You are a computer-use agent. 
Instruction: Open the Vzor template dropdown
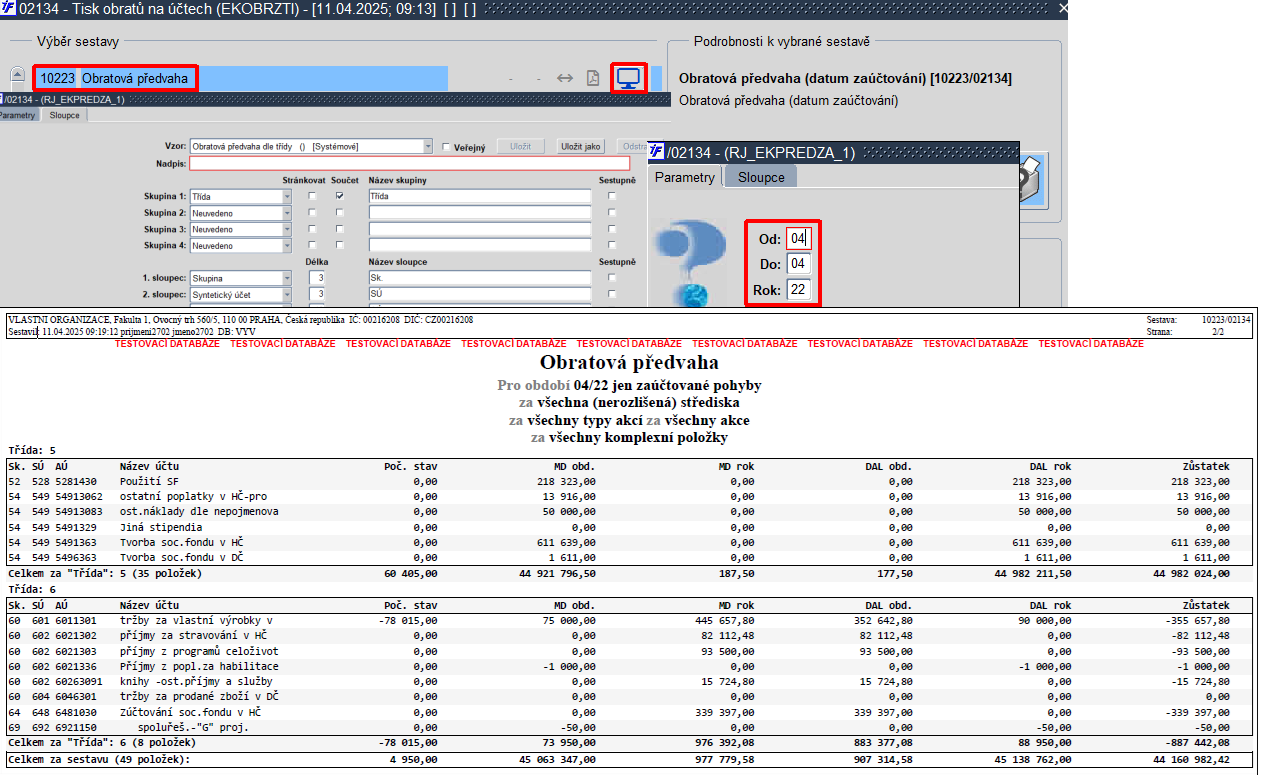pos(428,146)
